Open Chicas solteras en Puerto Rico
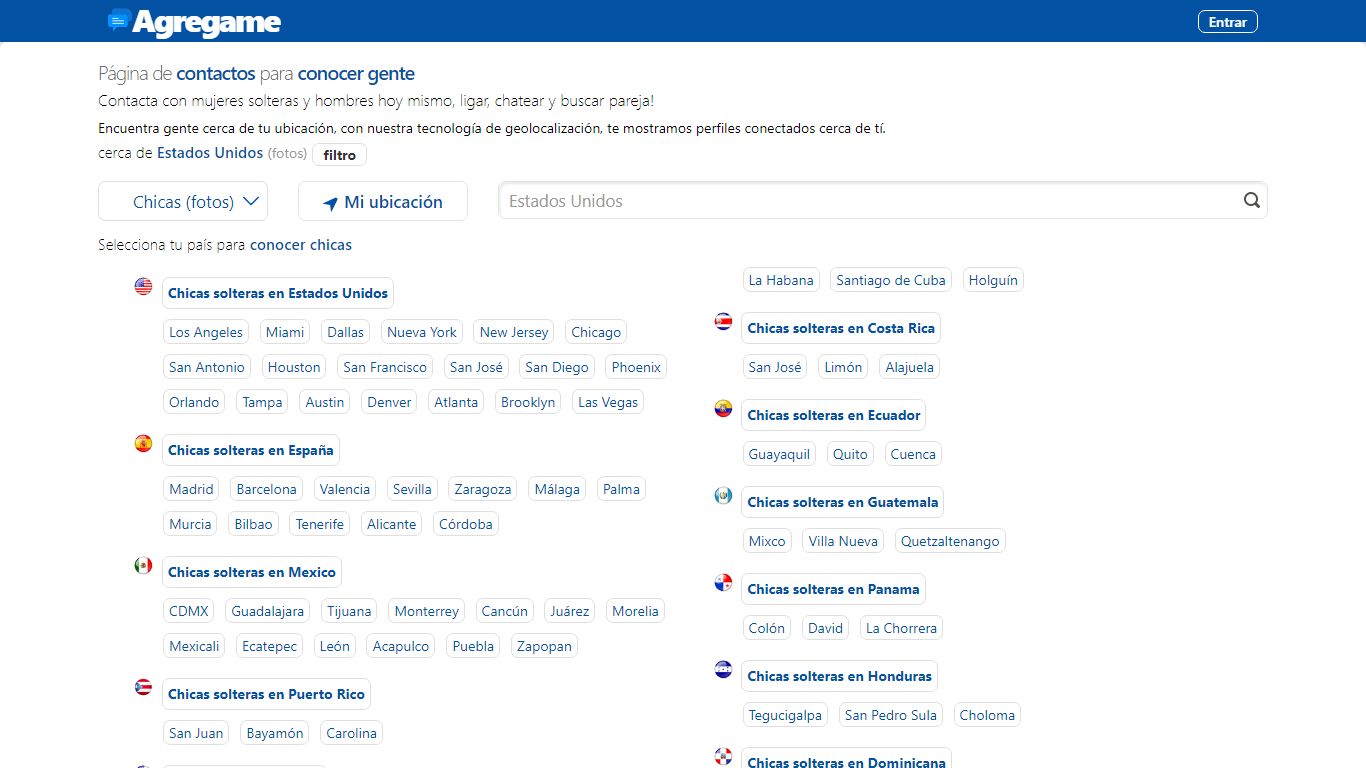The height and width of the screenshot is (768, 1366). (266, 694)
